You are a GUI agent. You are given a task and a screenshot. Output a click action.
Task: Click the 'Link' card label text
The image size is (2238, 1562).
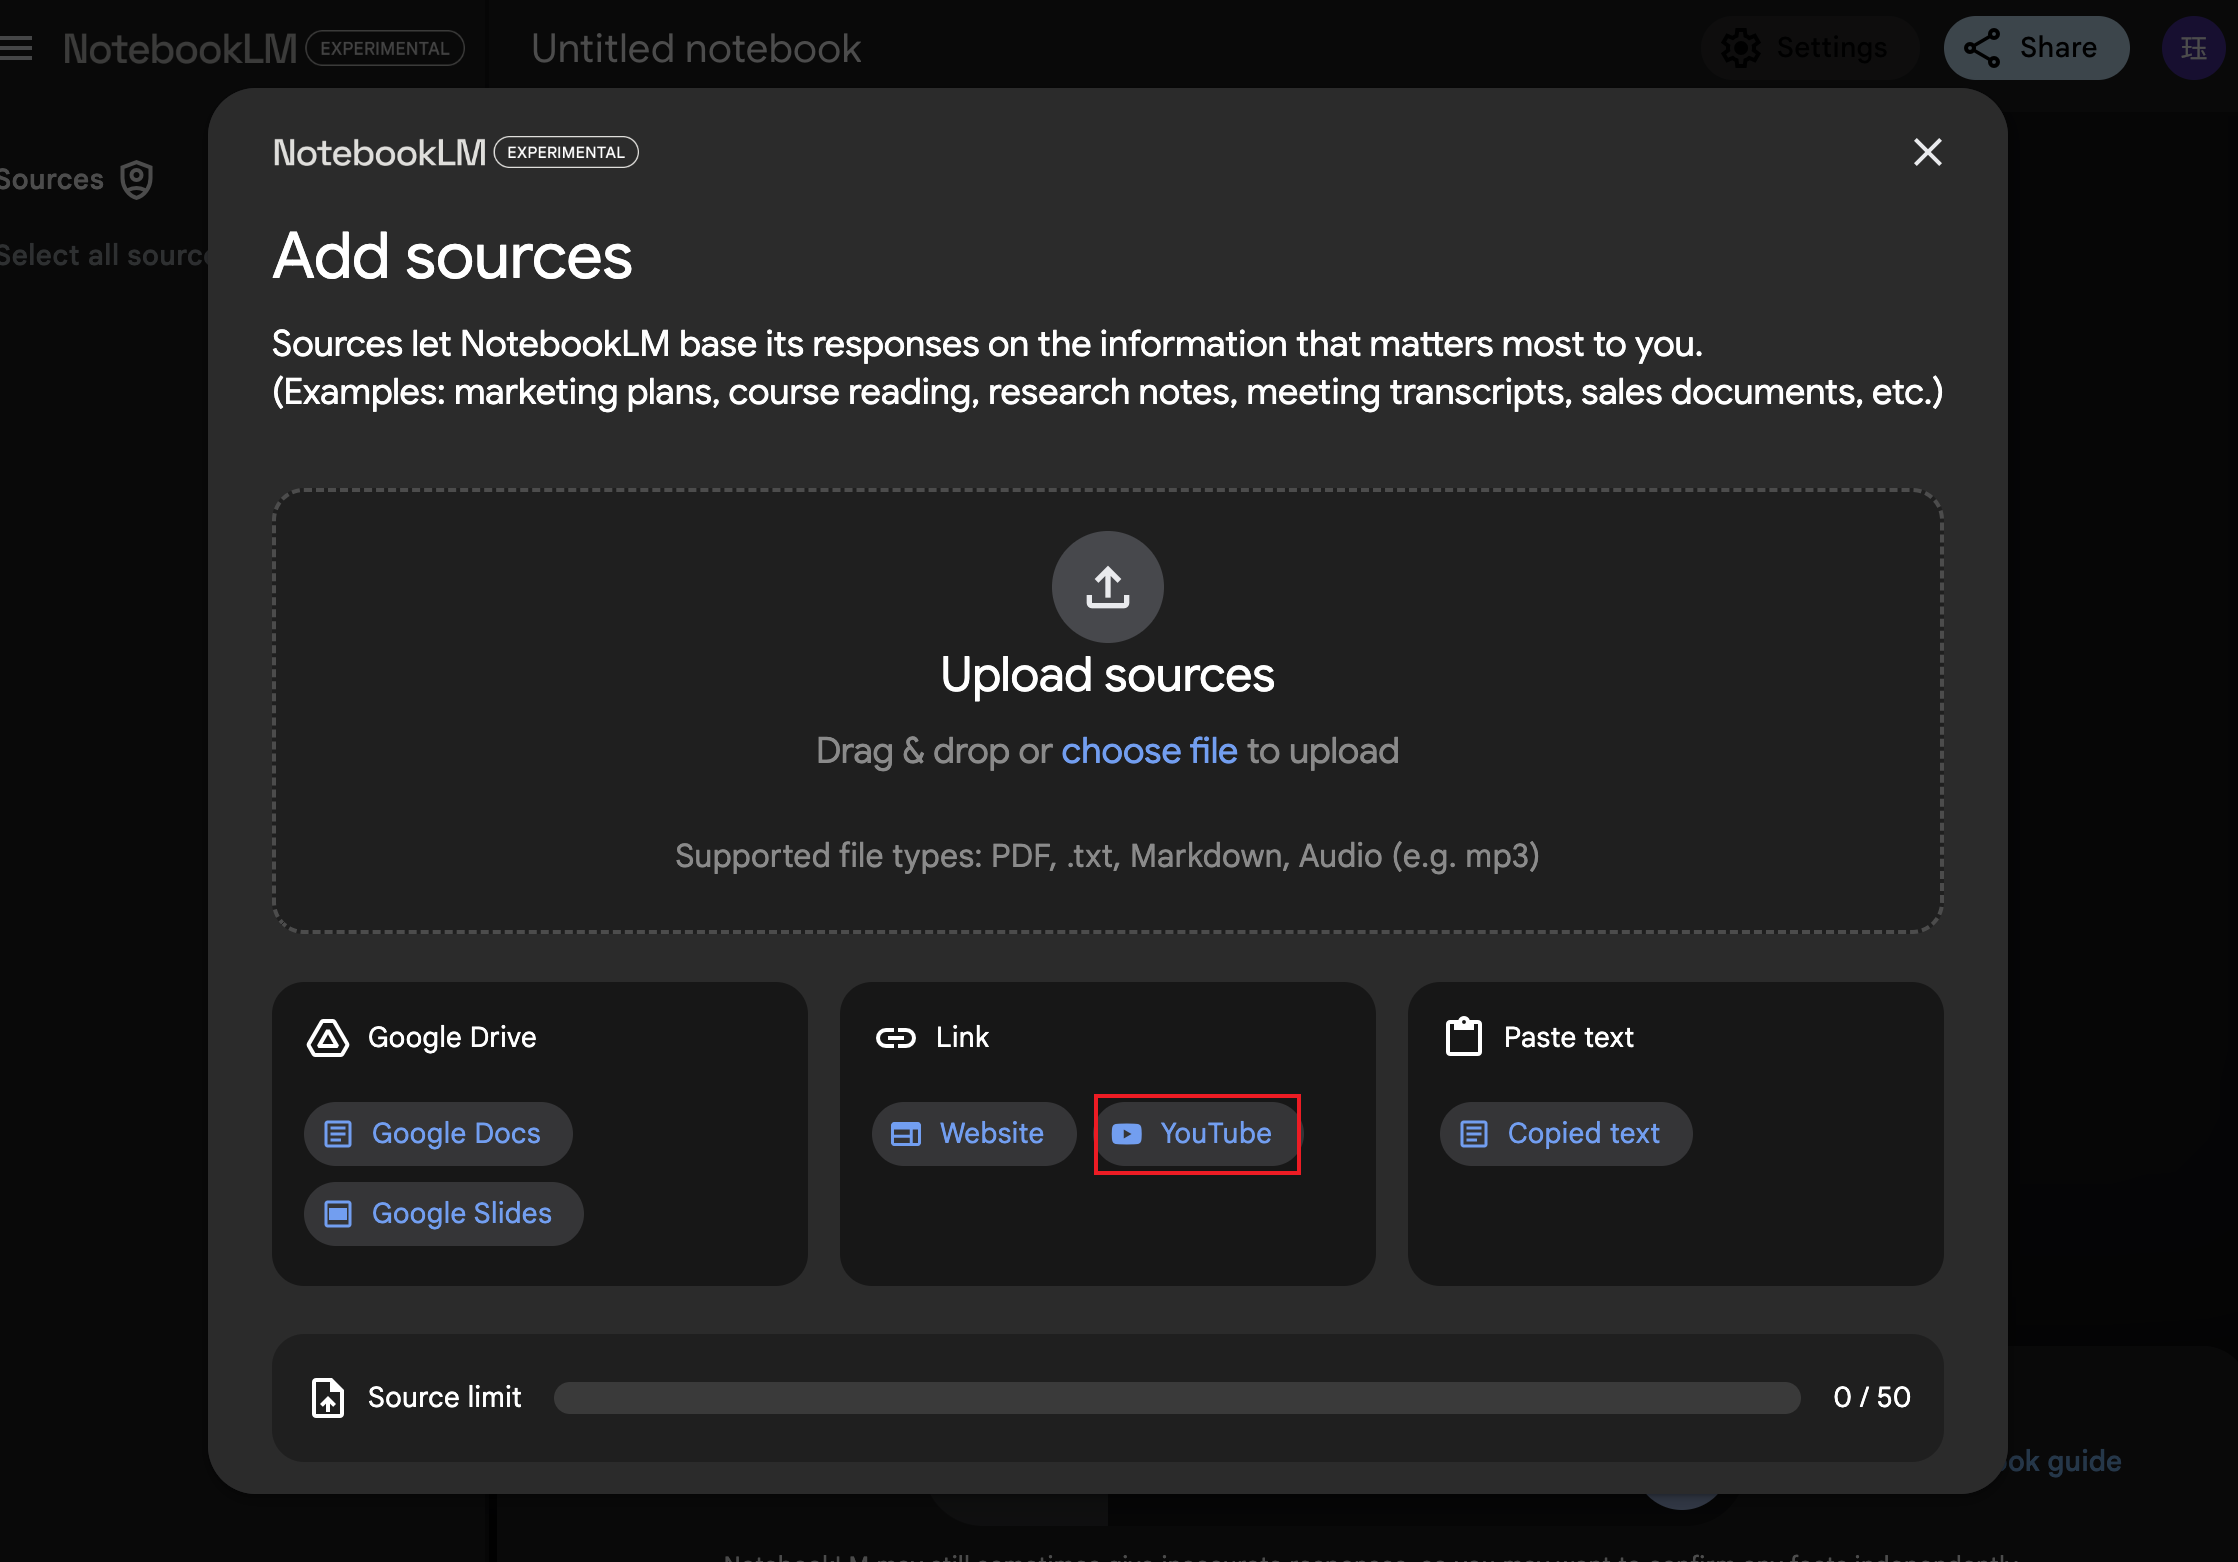(x=962, y=1038)
